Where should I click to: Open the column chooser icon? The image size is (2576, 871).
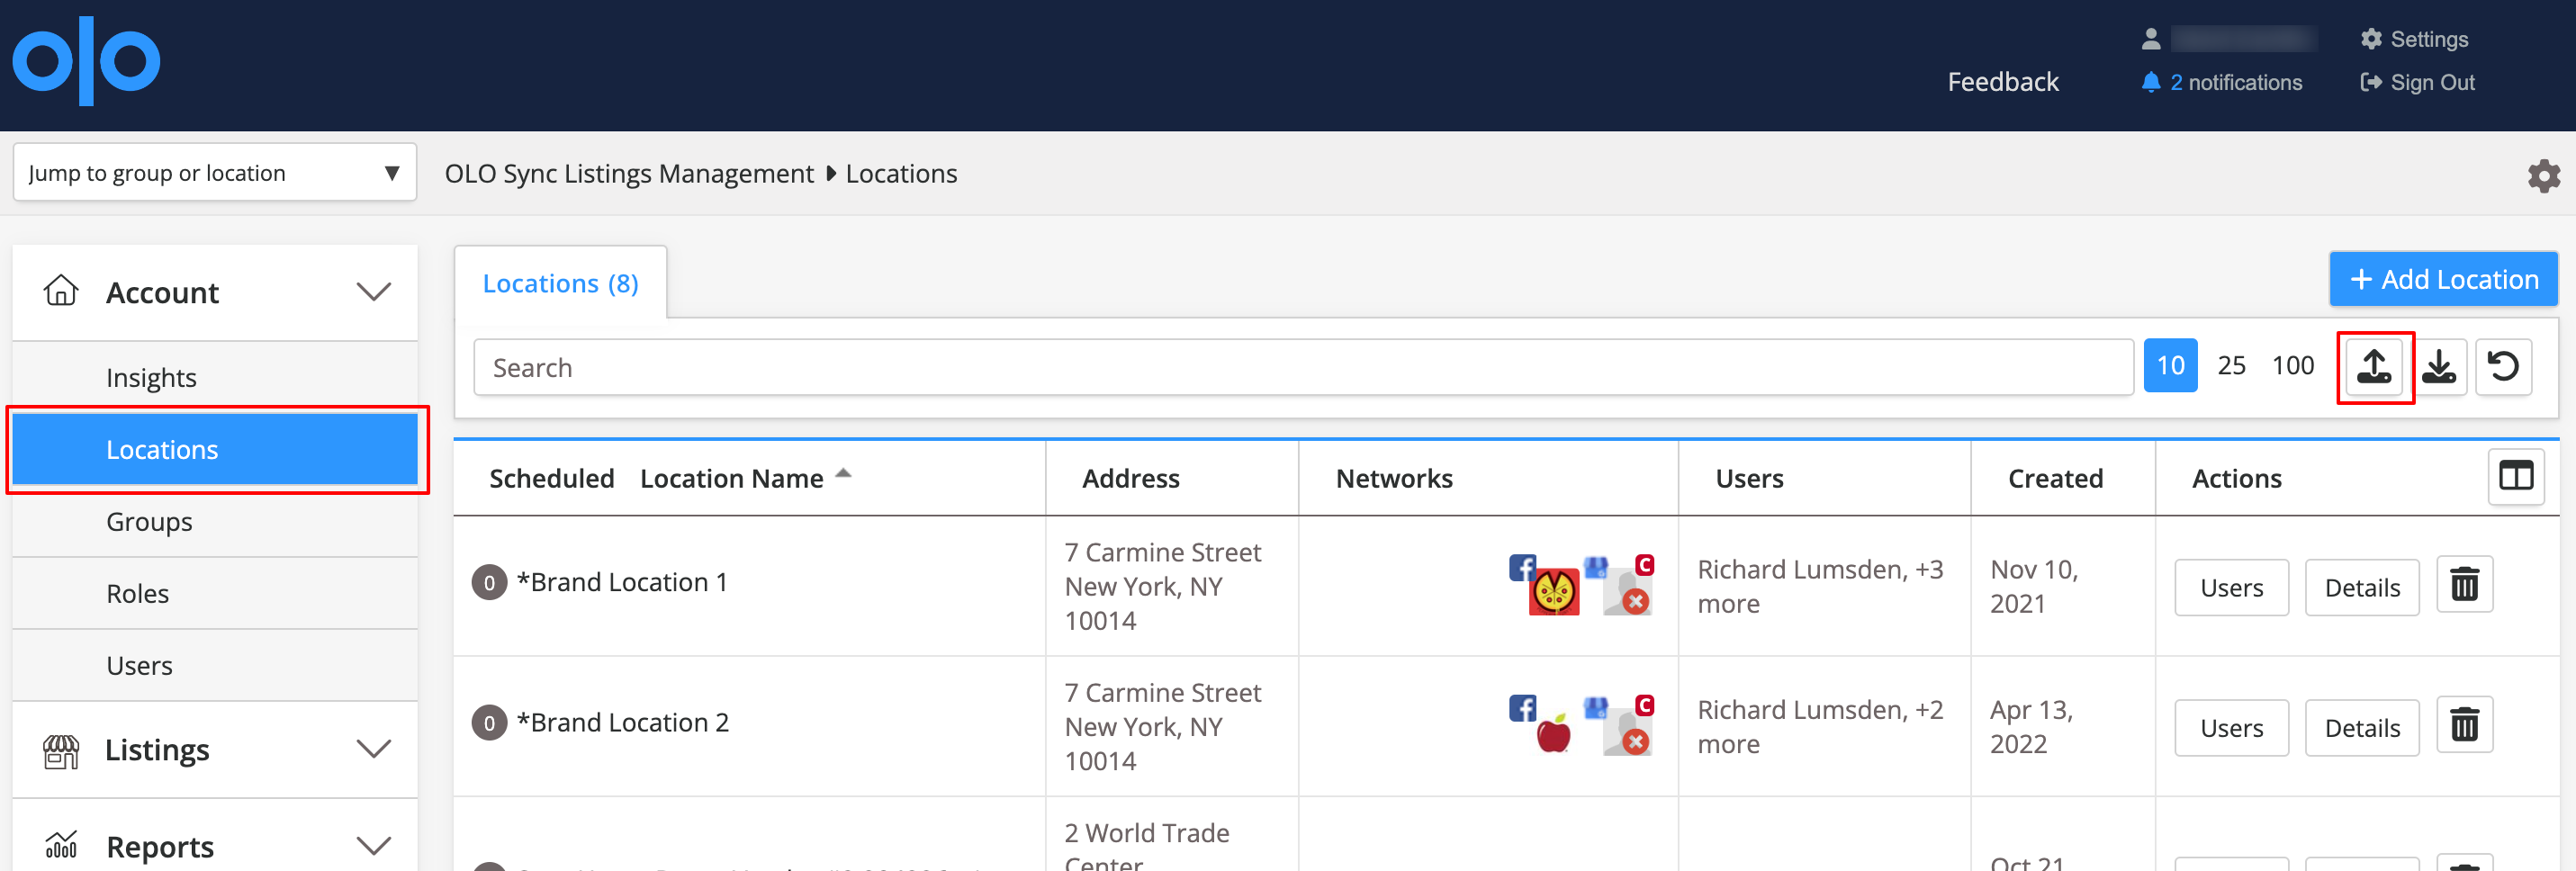coord(2516,476)
